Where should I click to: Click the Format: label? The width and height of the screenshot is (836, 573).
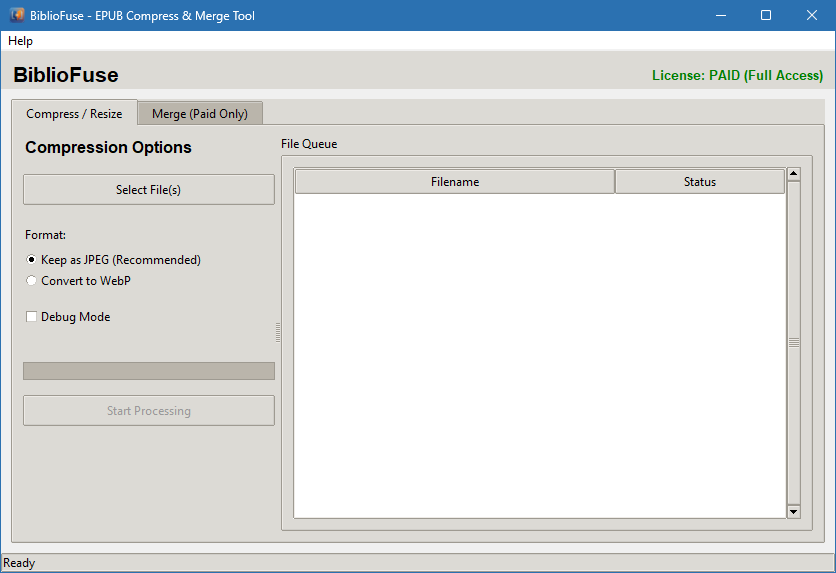pos(45,235)
